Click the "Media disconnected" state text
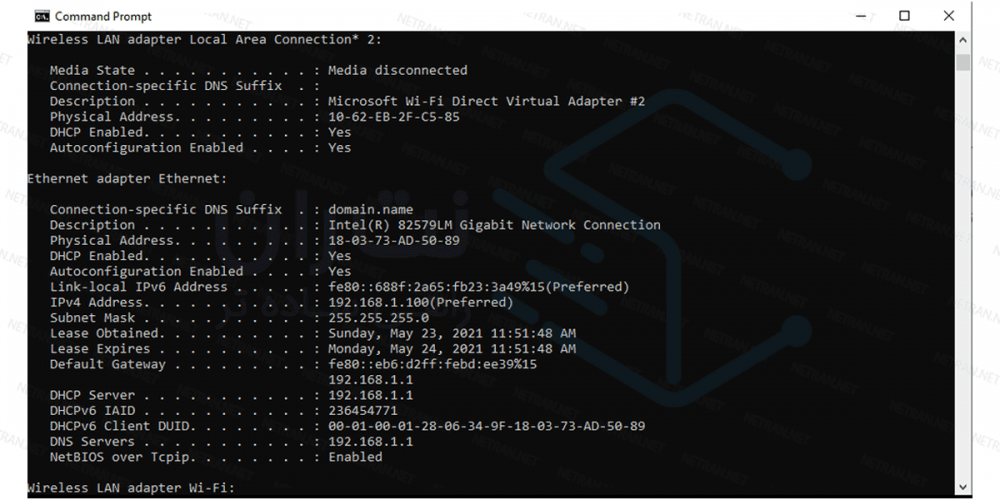Image resolution: width=1000 pixels, height=500 pixels. tap(397, 70)
